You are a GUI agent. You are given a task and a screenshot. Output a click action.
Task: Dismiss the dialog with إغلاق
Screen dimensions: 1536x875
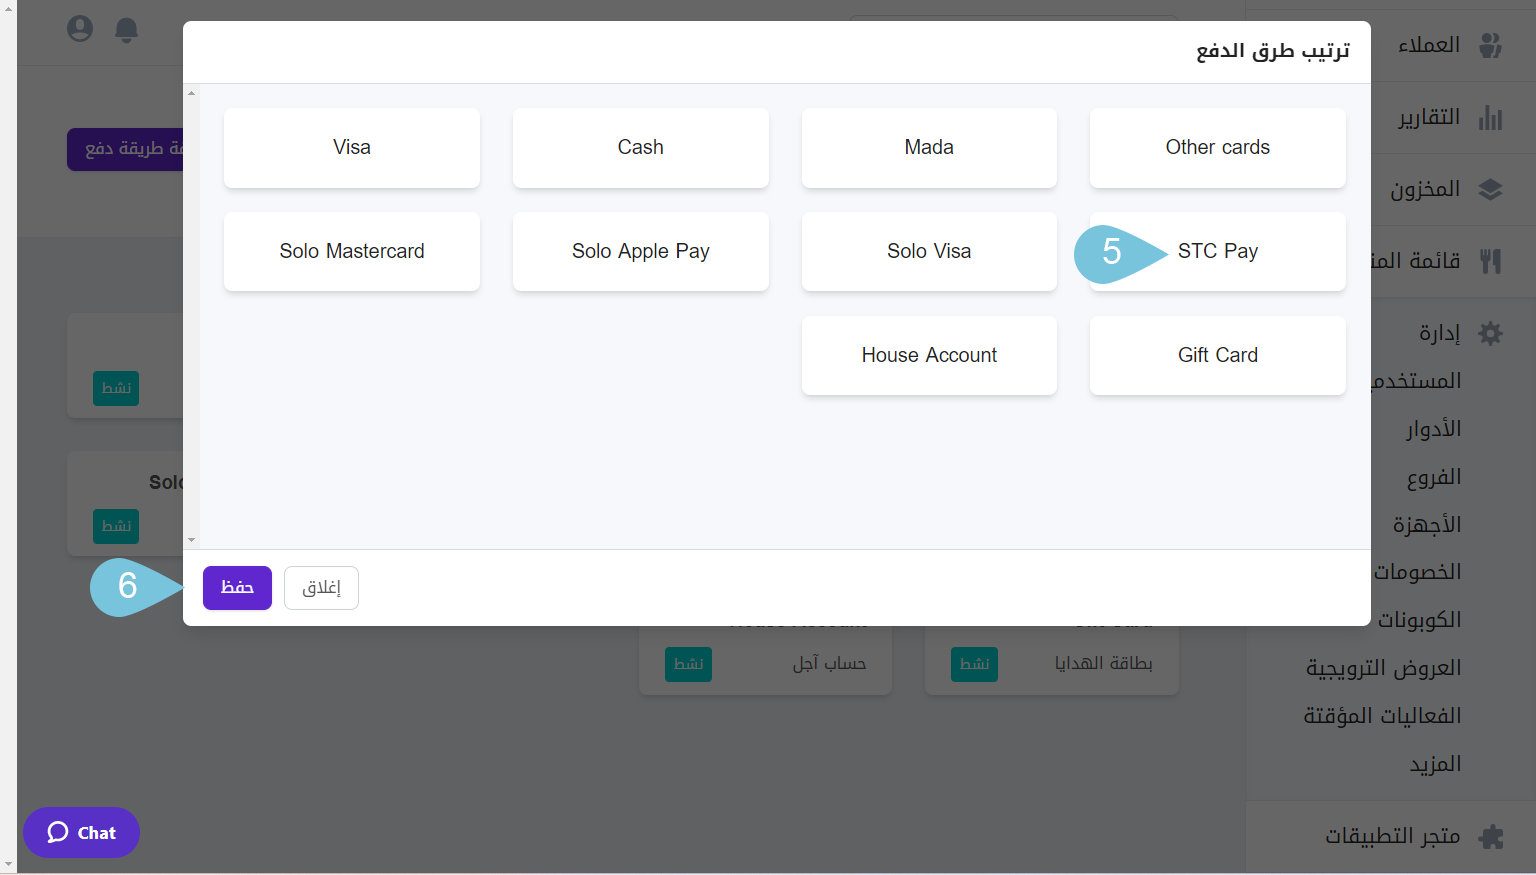tap(321, 587)
